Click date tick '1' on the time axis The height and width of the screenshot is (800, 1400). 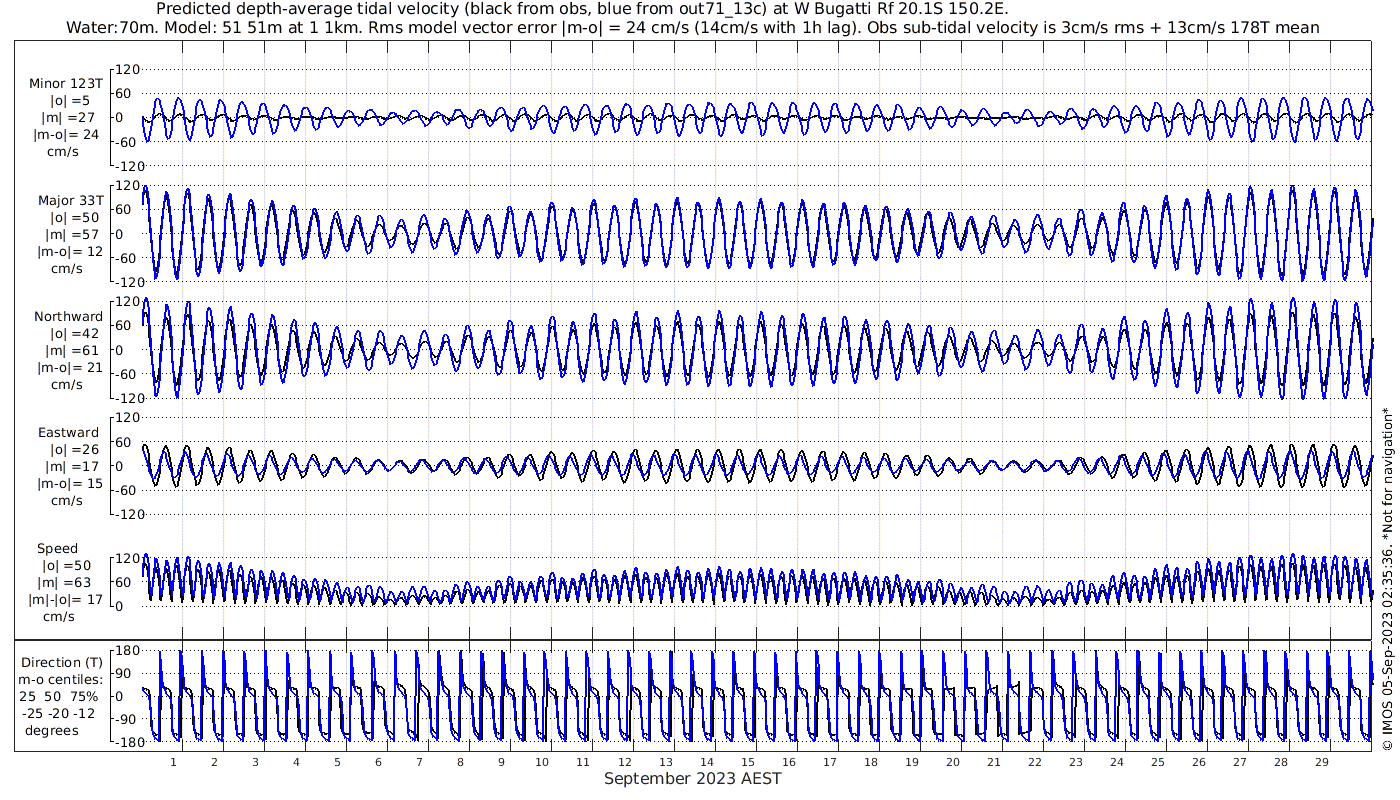pos(174,762)
